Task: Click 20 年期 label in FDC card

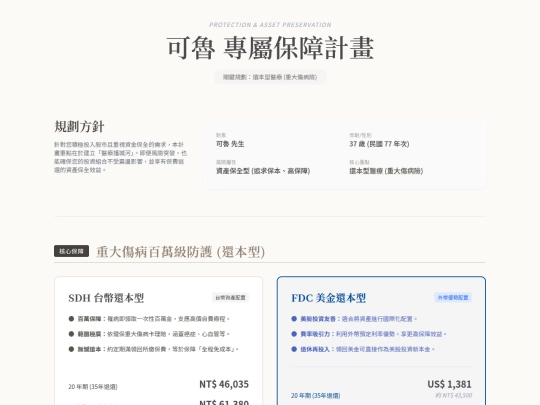Action: 315,396
